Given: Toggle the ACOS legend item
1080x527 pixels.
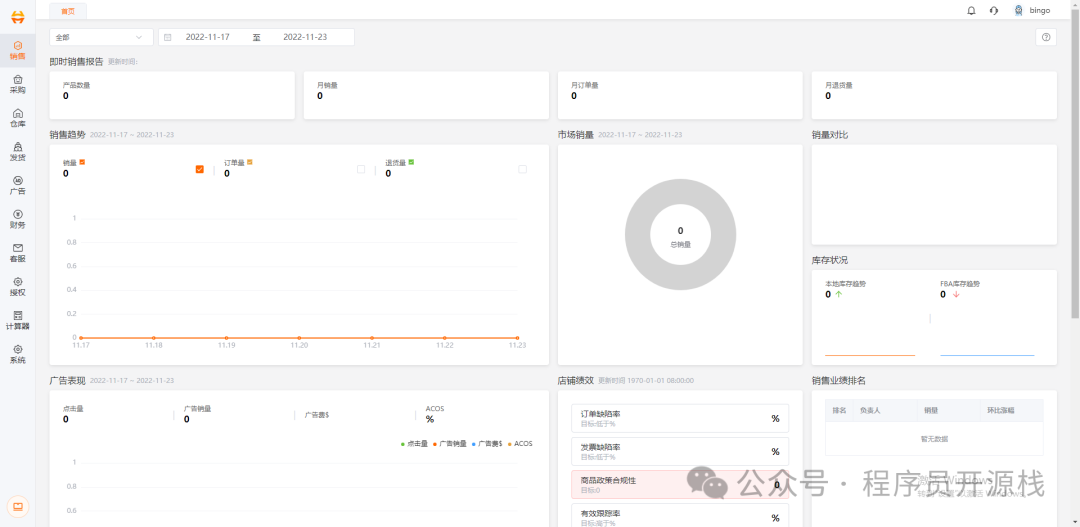Looking at the screenshot, I should point(520,444).
